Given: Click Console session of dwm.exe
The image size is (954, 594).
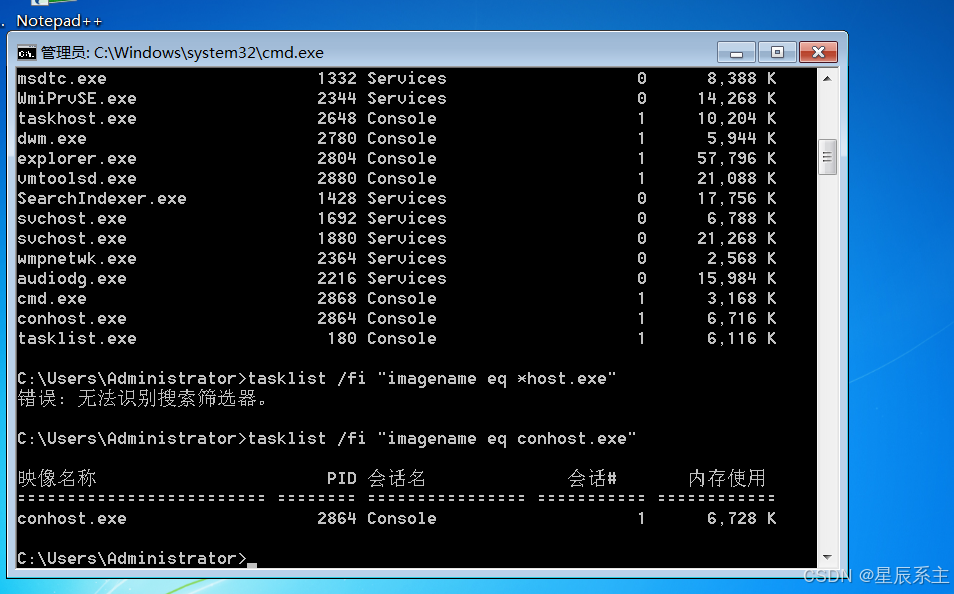Looking at the screenshot, I should pos(402,139).
